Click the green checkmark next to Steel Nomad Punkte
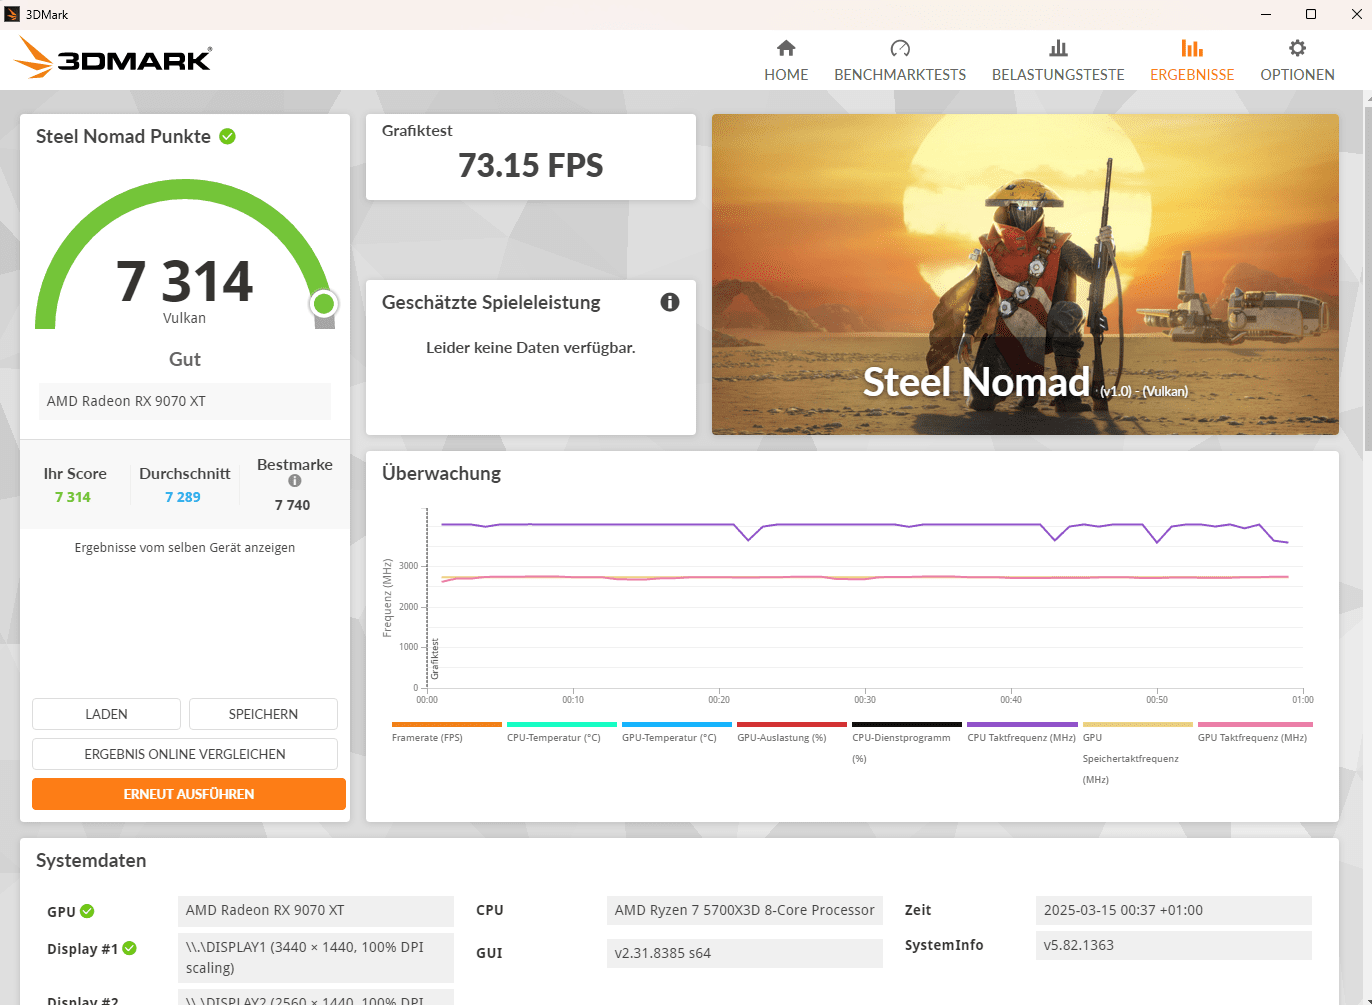The height and width of the screenshot is (1005, 1372). (x=228, y=136)
